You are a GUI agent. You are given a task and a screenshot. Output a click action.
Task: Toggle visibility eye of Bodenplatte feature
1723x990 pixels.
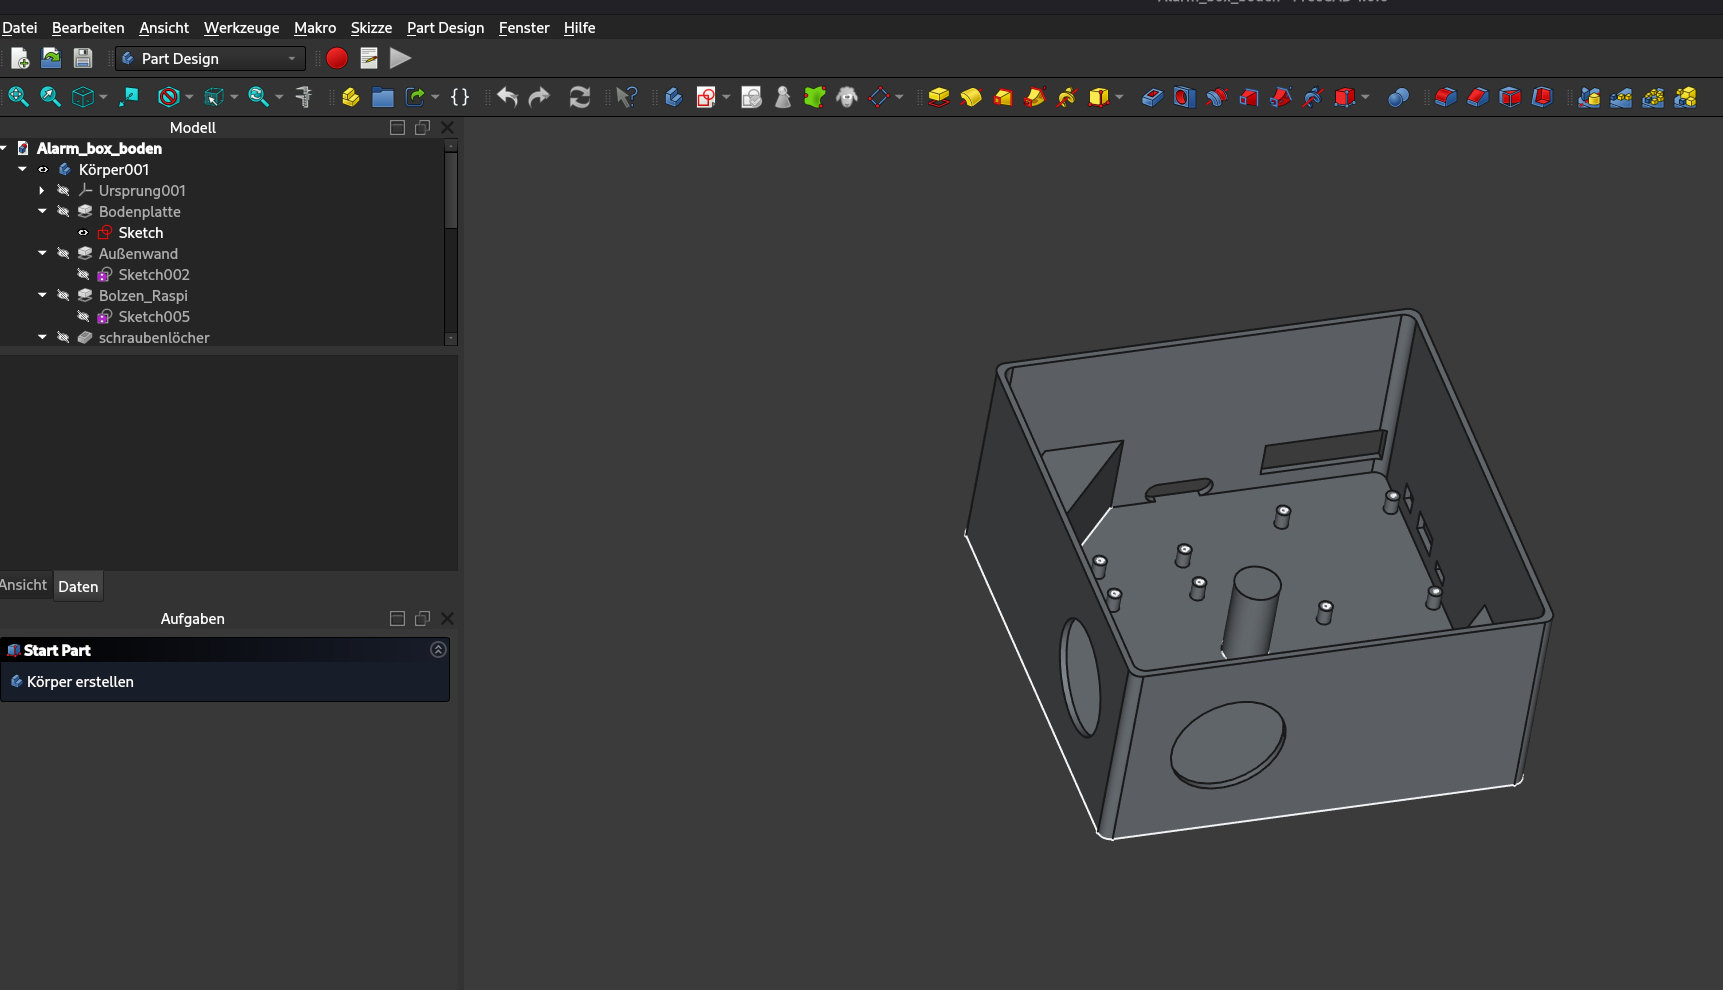[x=62, y=211]
